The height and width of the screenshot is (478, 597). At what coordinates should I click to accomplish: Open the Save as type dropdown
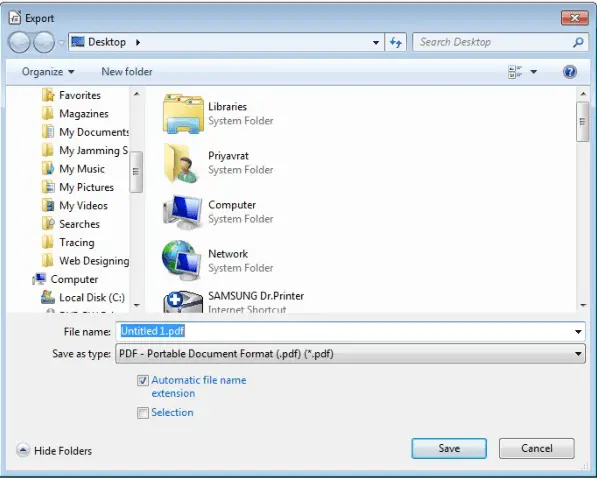click(350, 354)
